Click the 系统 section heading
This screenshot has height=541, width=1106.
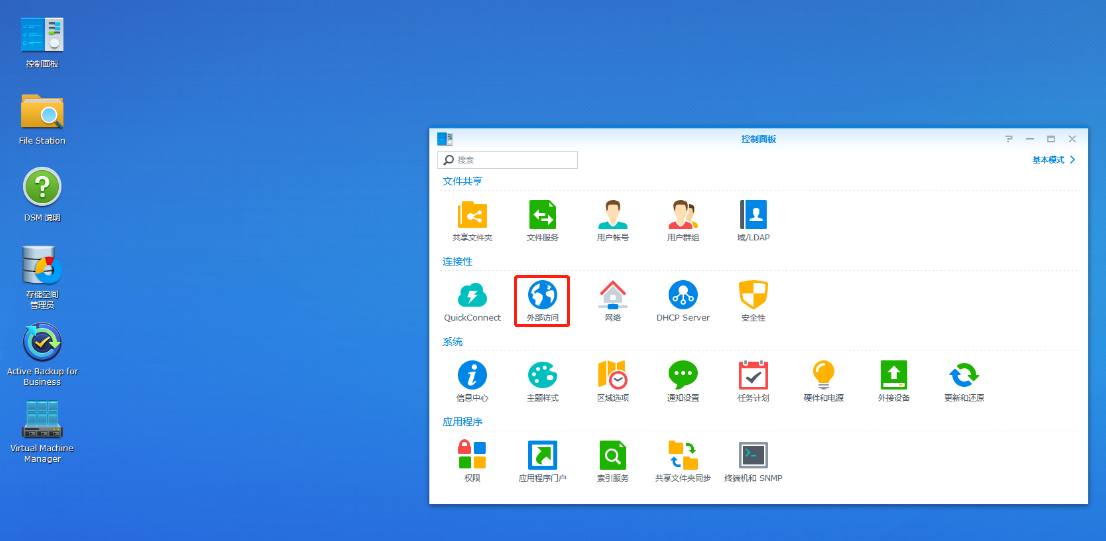coord(452,342)
